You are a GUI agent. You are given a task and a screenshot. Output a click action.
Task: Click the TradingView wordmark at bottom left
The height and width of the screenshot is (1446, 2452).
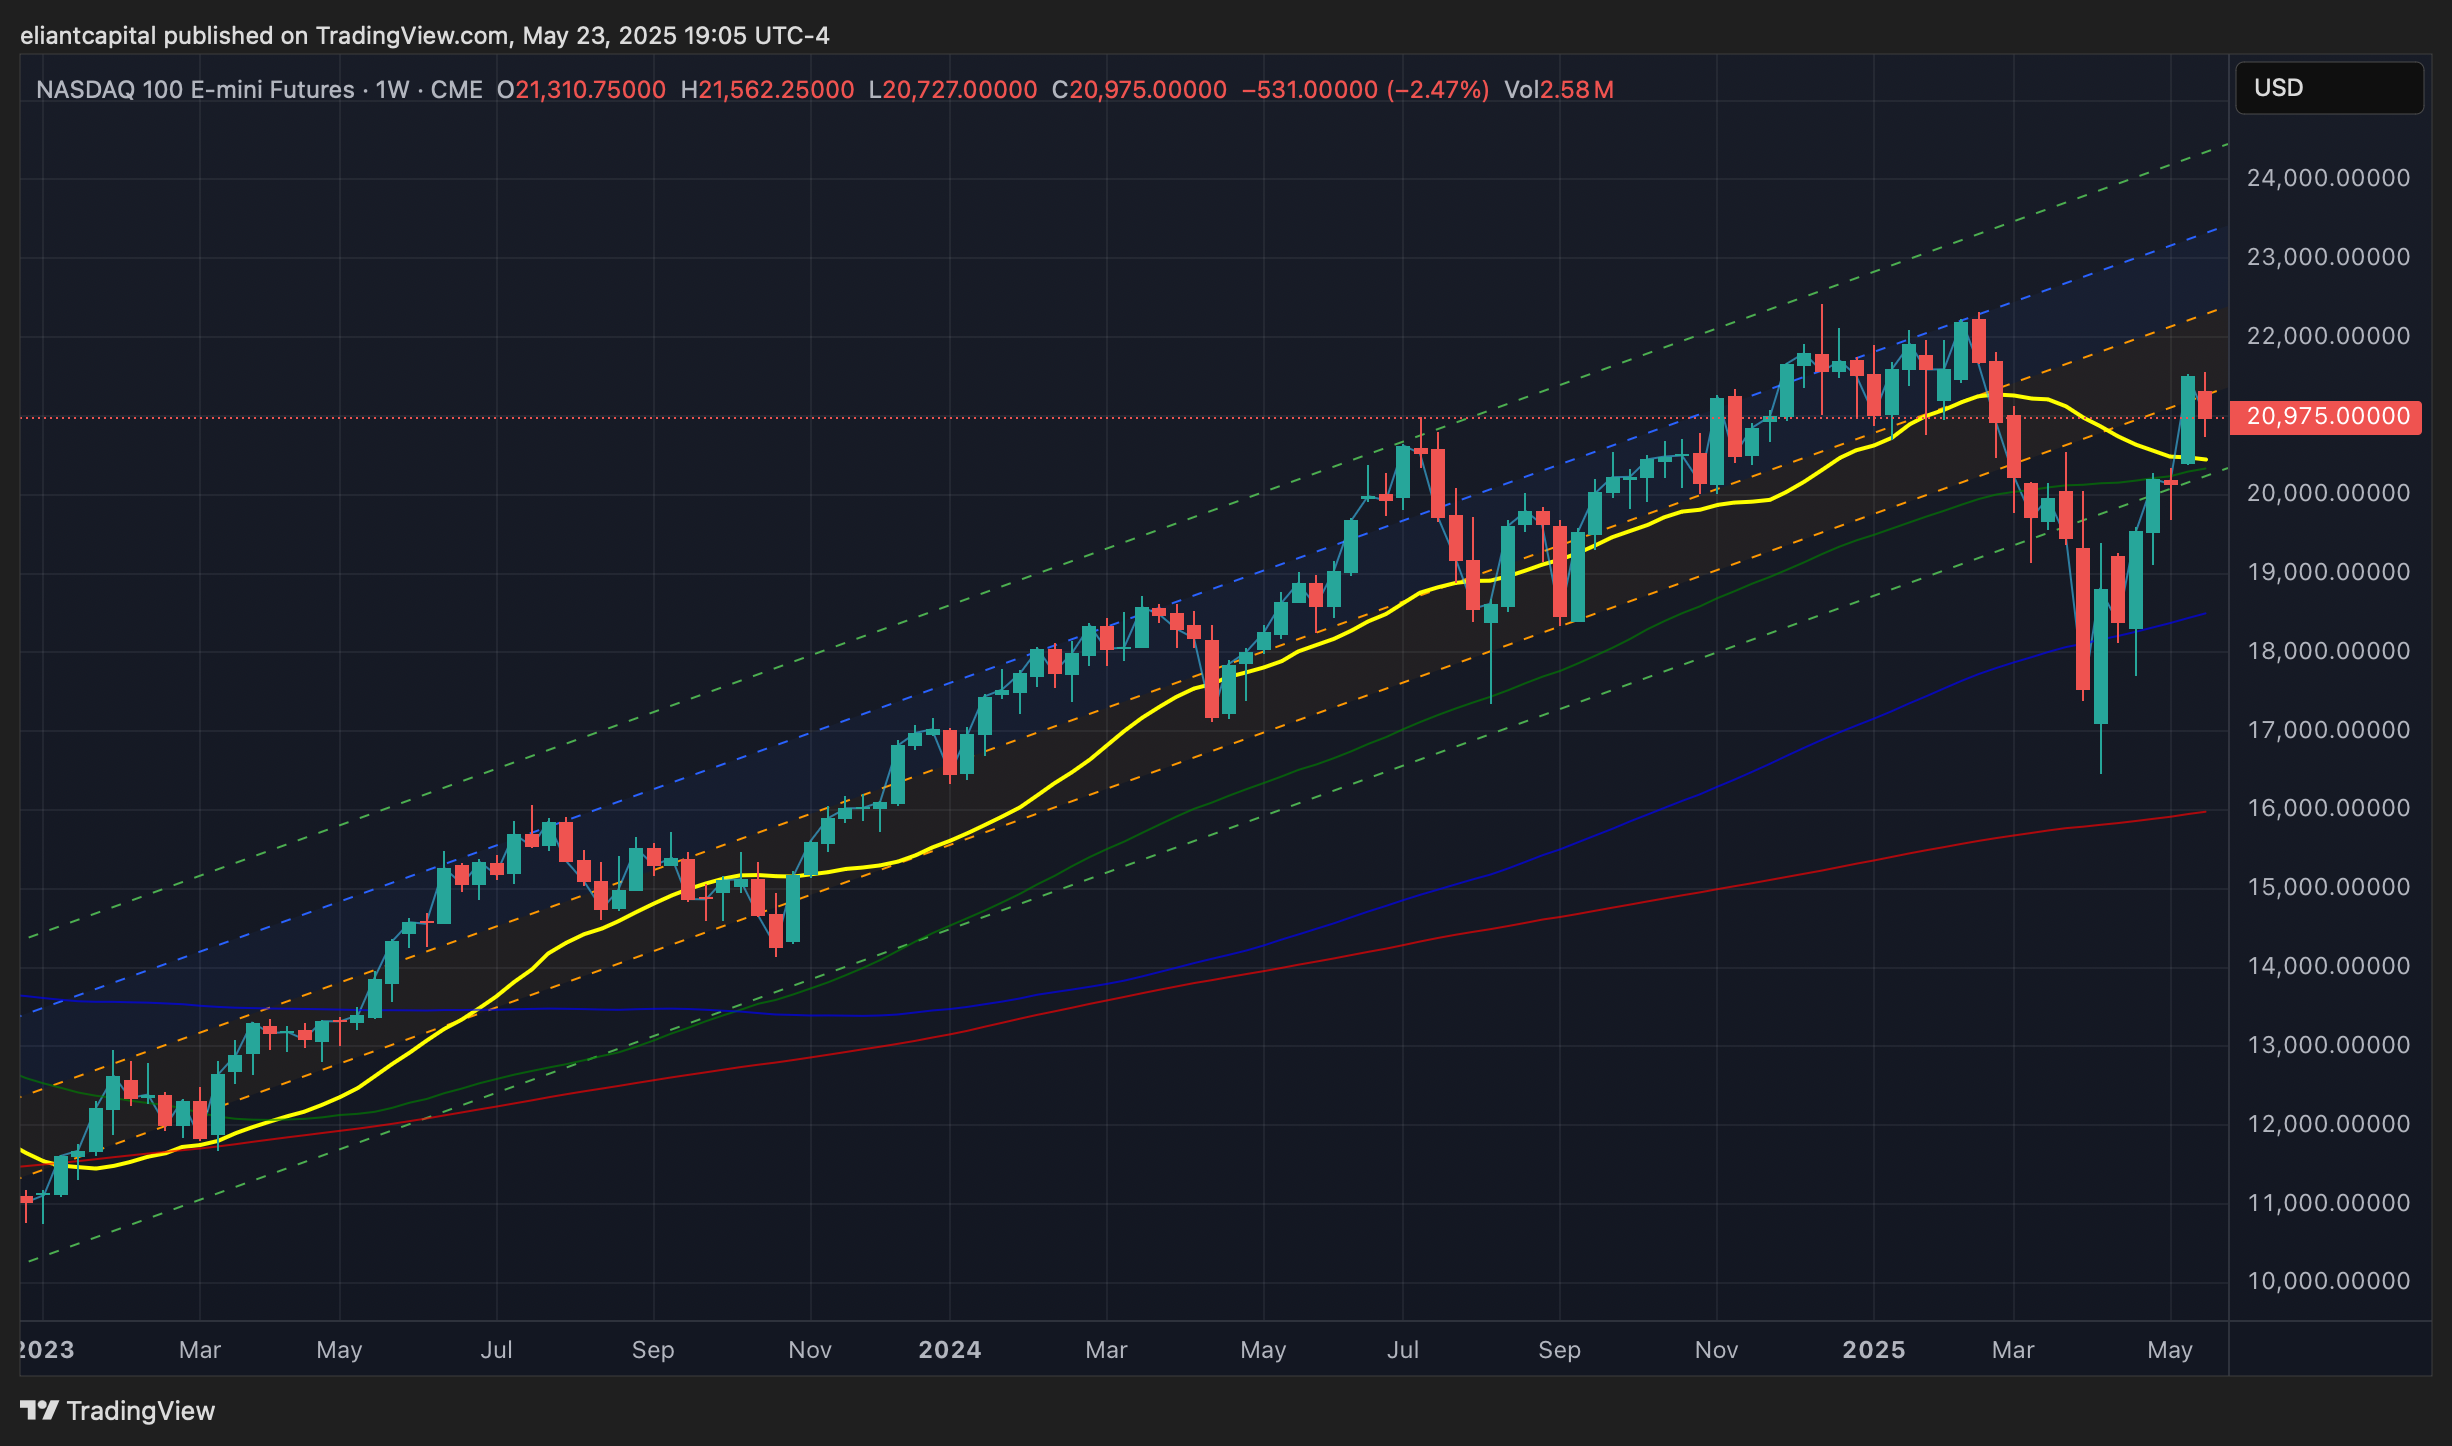tap(140, 1411)
